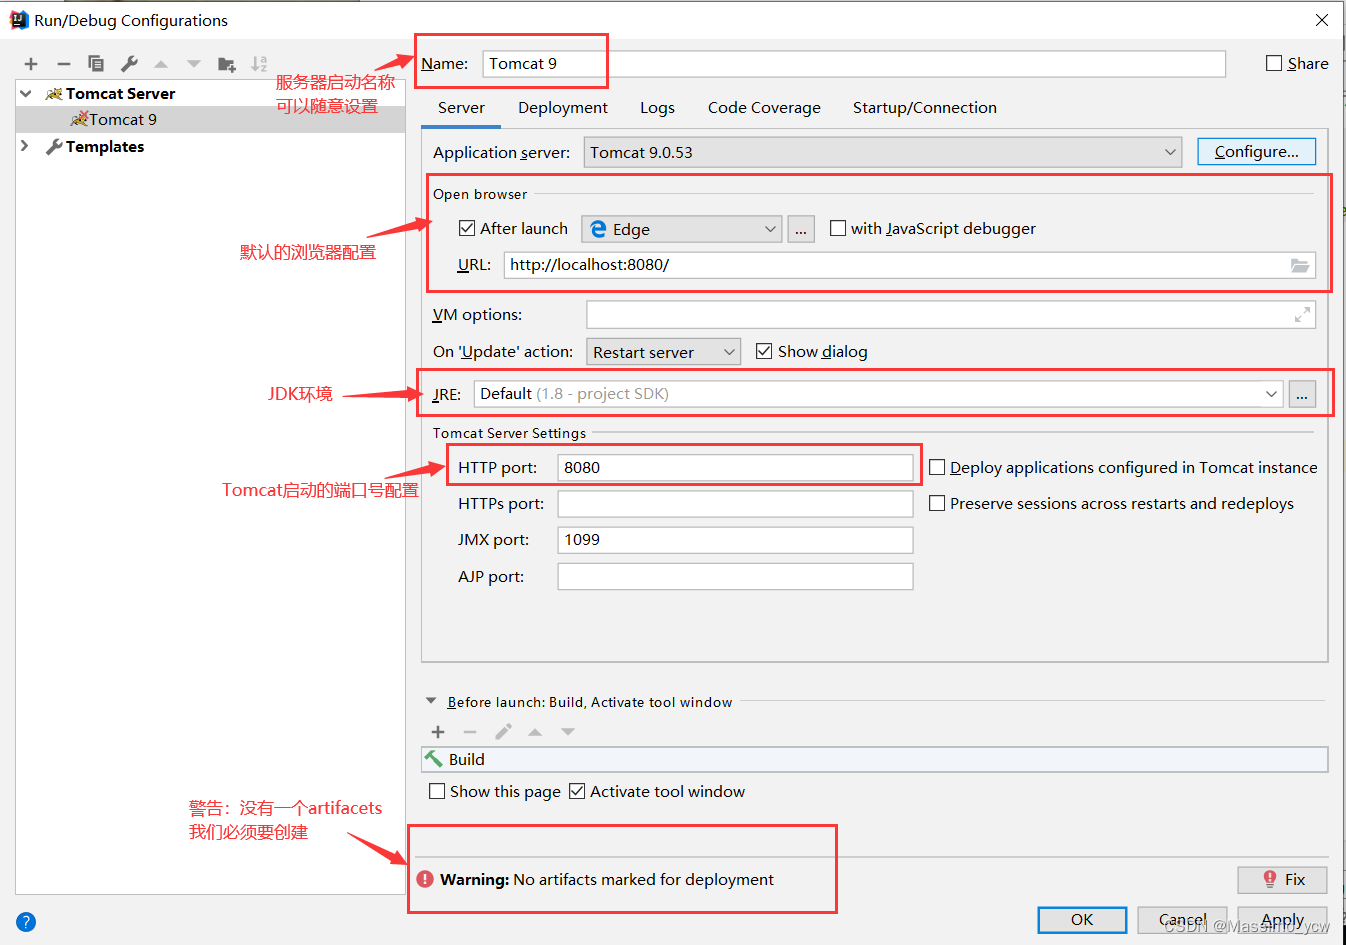Open the Logs tab

tap(657, 108)
